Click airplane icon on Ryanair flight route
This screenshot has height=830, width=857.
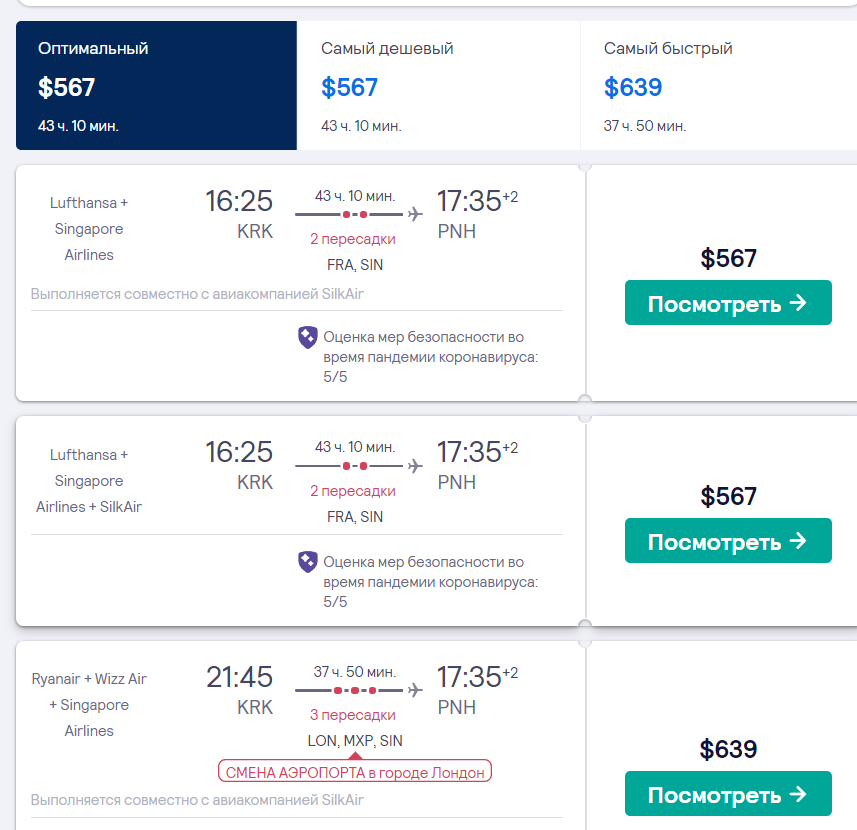[415, 690]
